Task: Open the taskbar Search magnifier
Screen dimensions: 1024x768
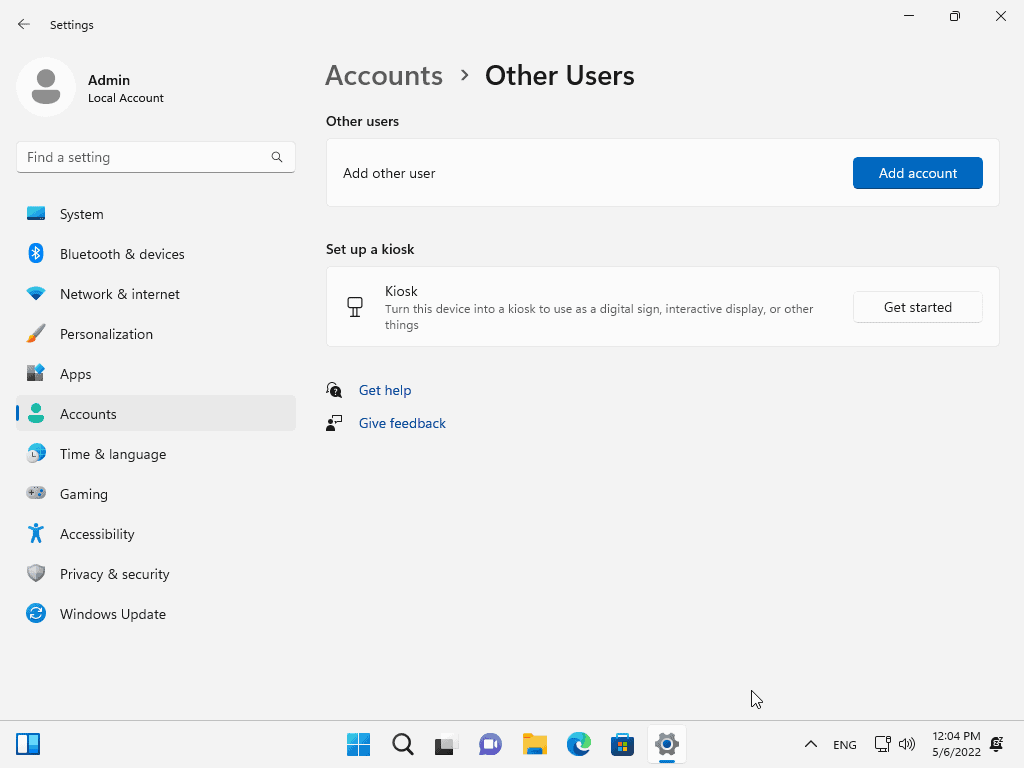Action: pos(402,744)
